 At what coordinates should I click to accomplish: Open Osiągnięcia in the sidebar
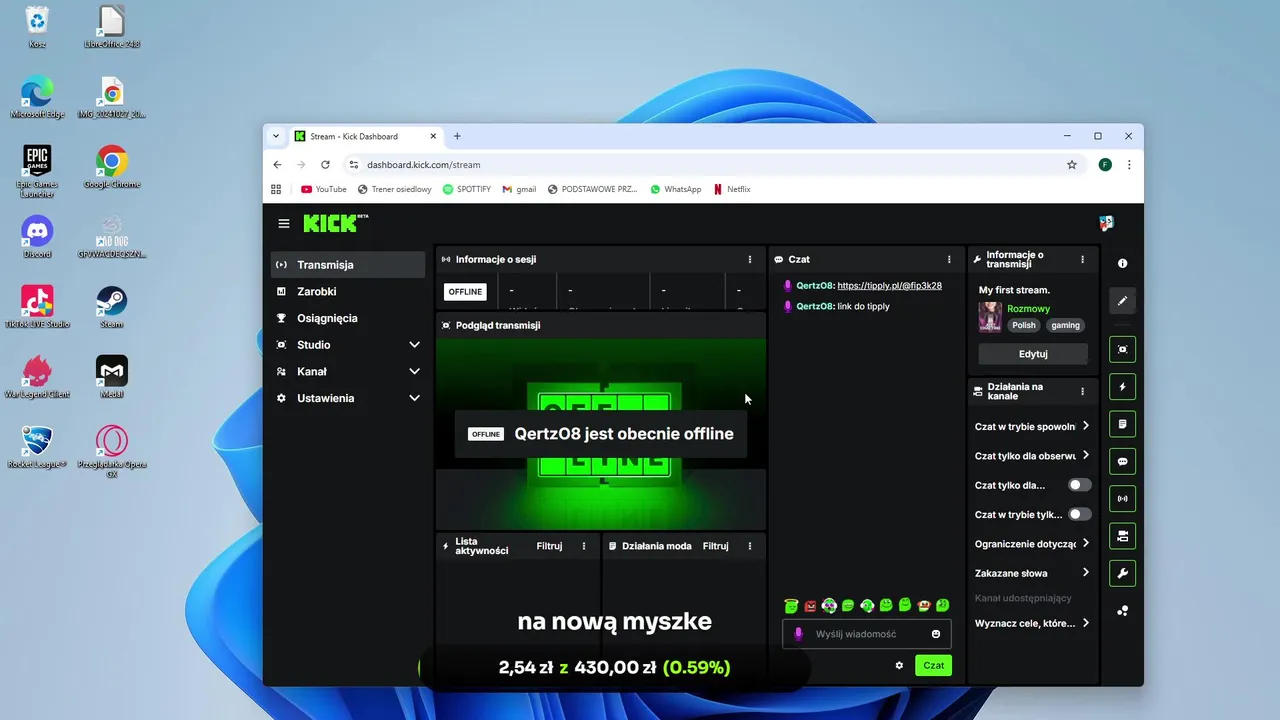(x=348, y=318)
